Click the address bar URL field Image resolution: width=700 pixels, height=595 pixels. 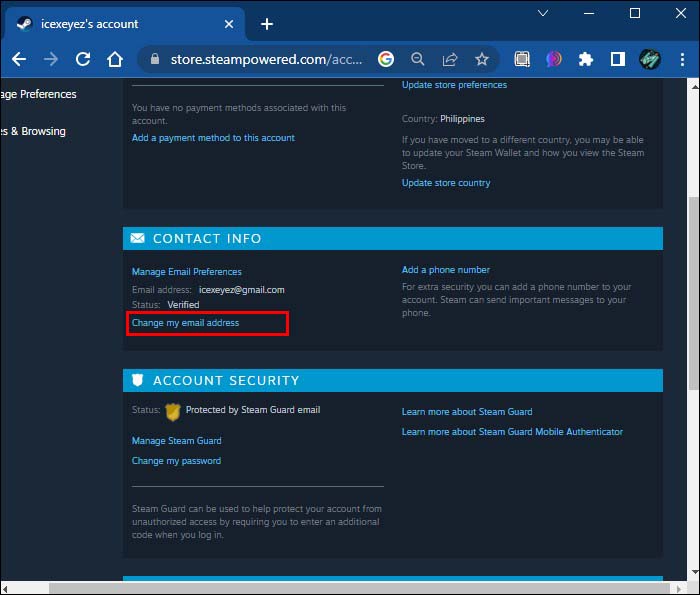tap(266, 59)
